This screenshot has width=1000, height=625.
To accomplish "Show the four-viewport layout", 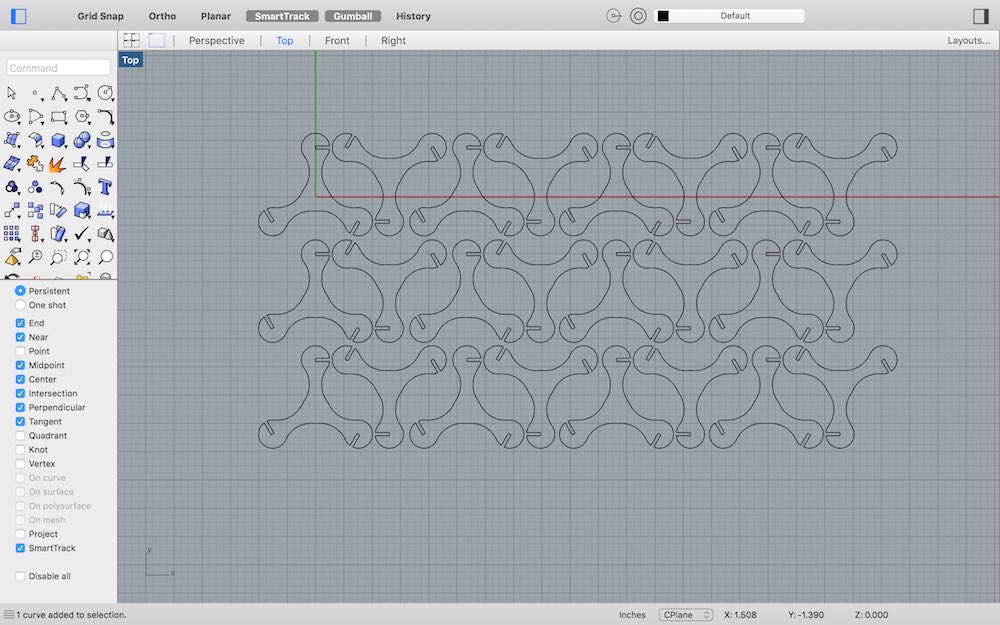I will 131,40.
